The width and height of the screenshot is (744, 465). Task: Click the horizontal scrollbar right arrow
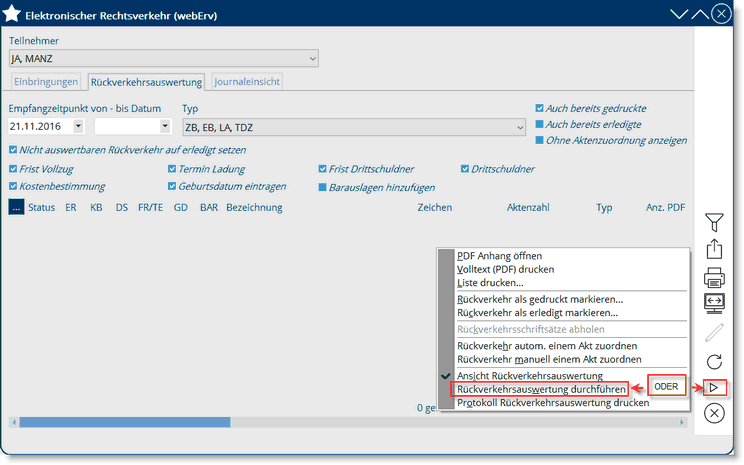click(682, 422)
